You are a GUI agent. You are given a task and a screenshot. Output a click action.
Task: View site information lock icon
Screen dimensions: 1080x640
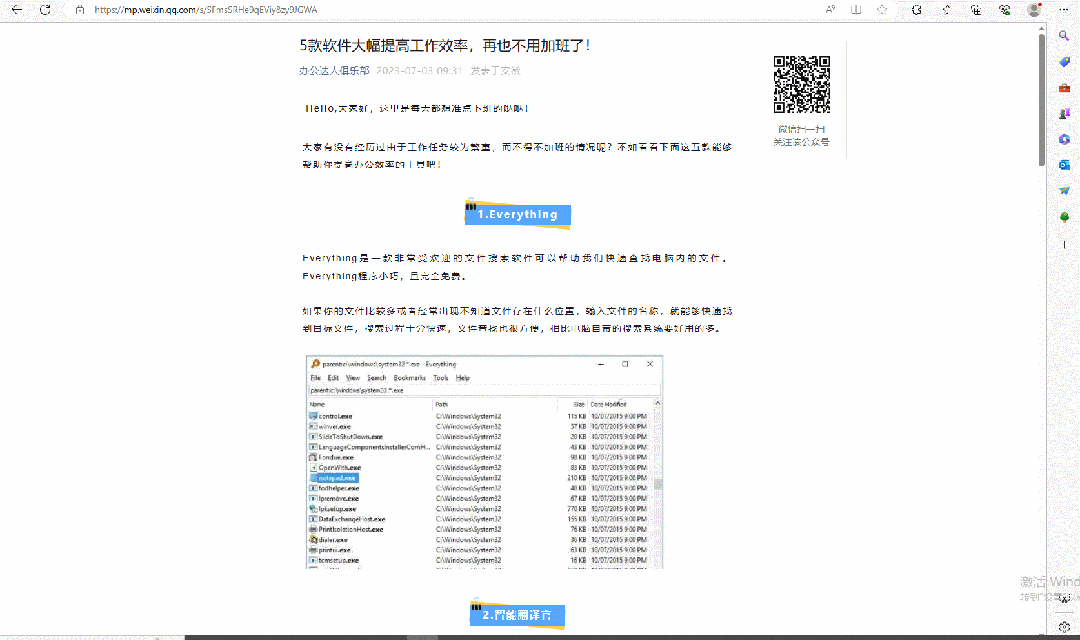[x=80, y=10]
